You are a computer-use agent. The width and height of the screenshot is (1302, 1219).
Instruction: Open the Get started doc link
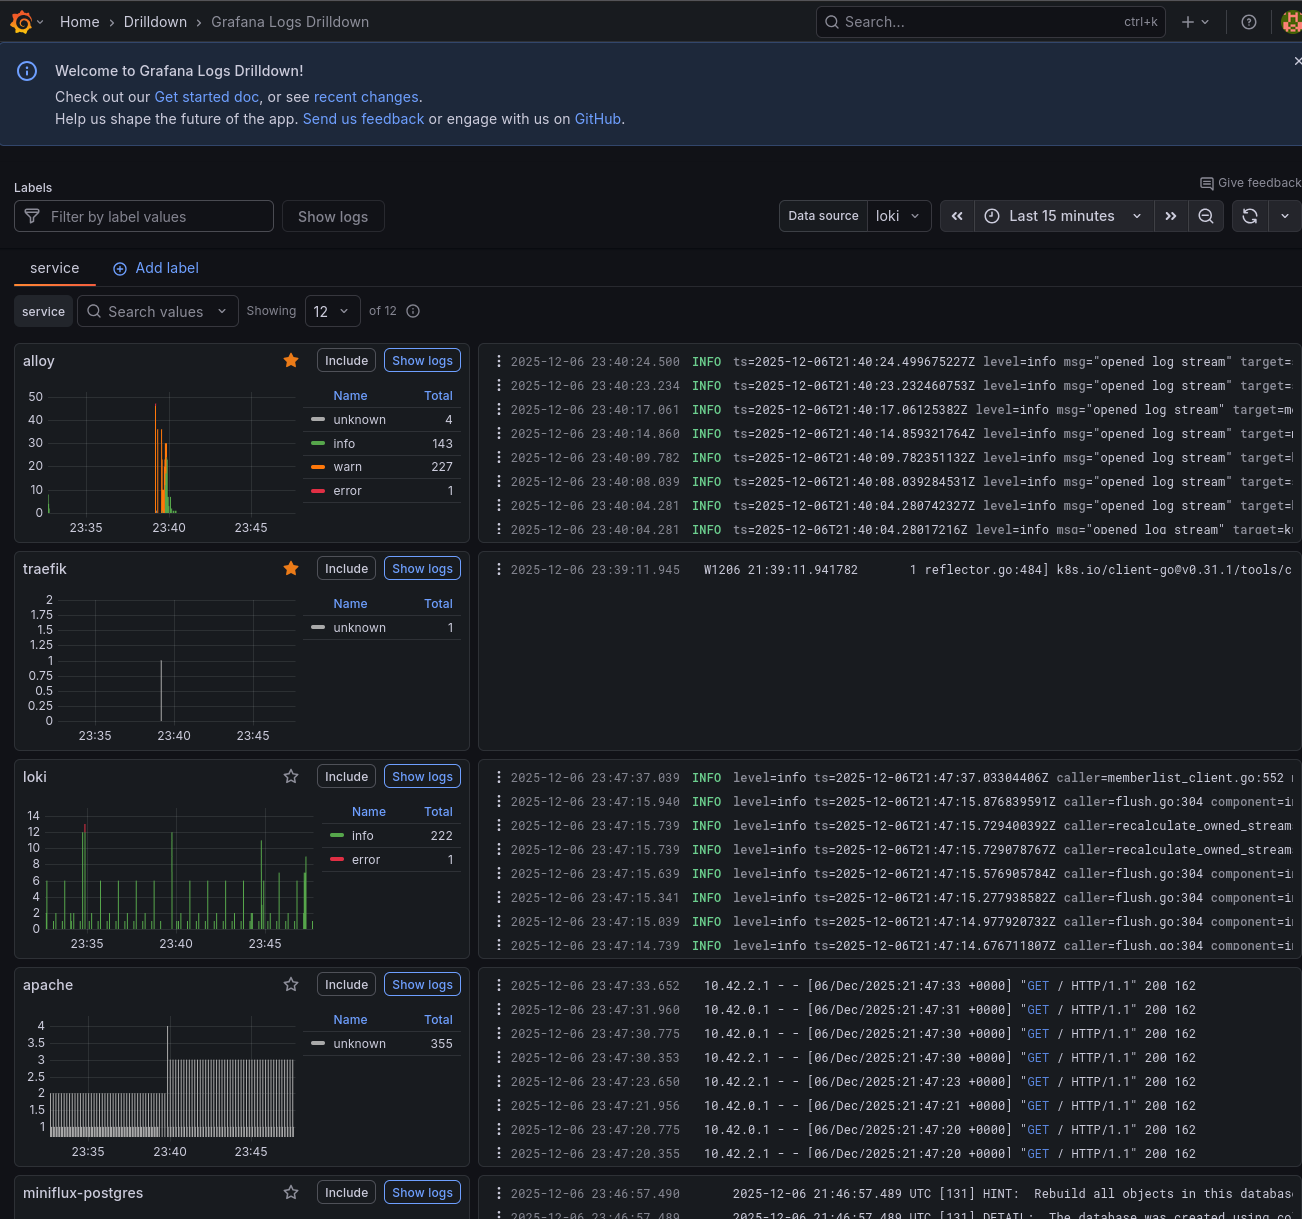[207, 96]
